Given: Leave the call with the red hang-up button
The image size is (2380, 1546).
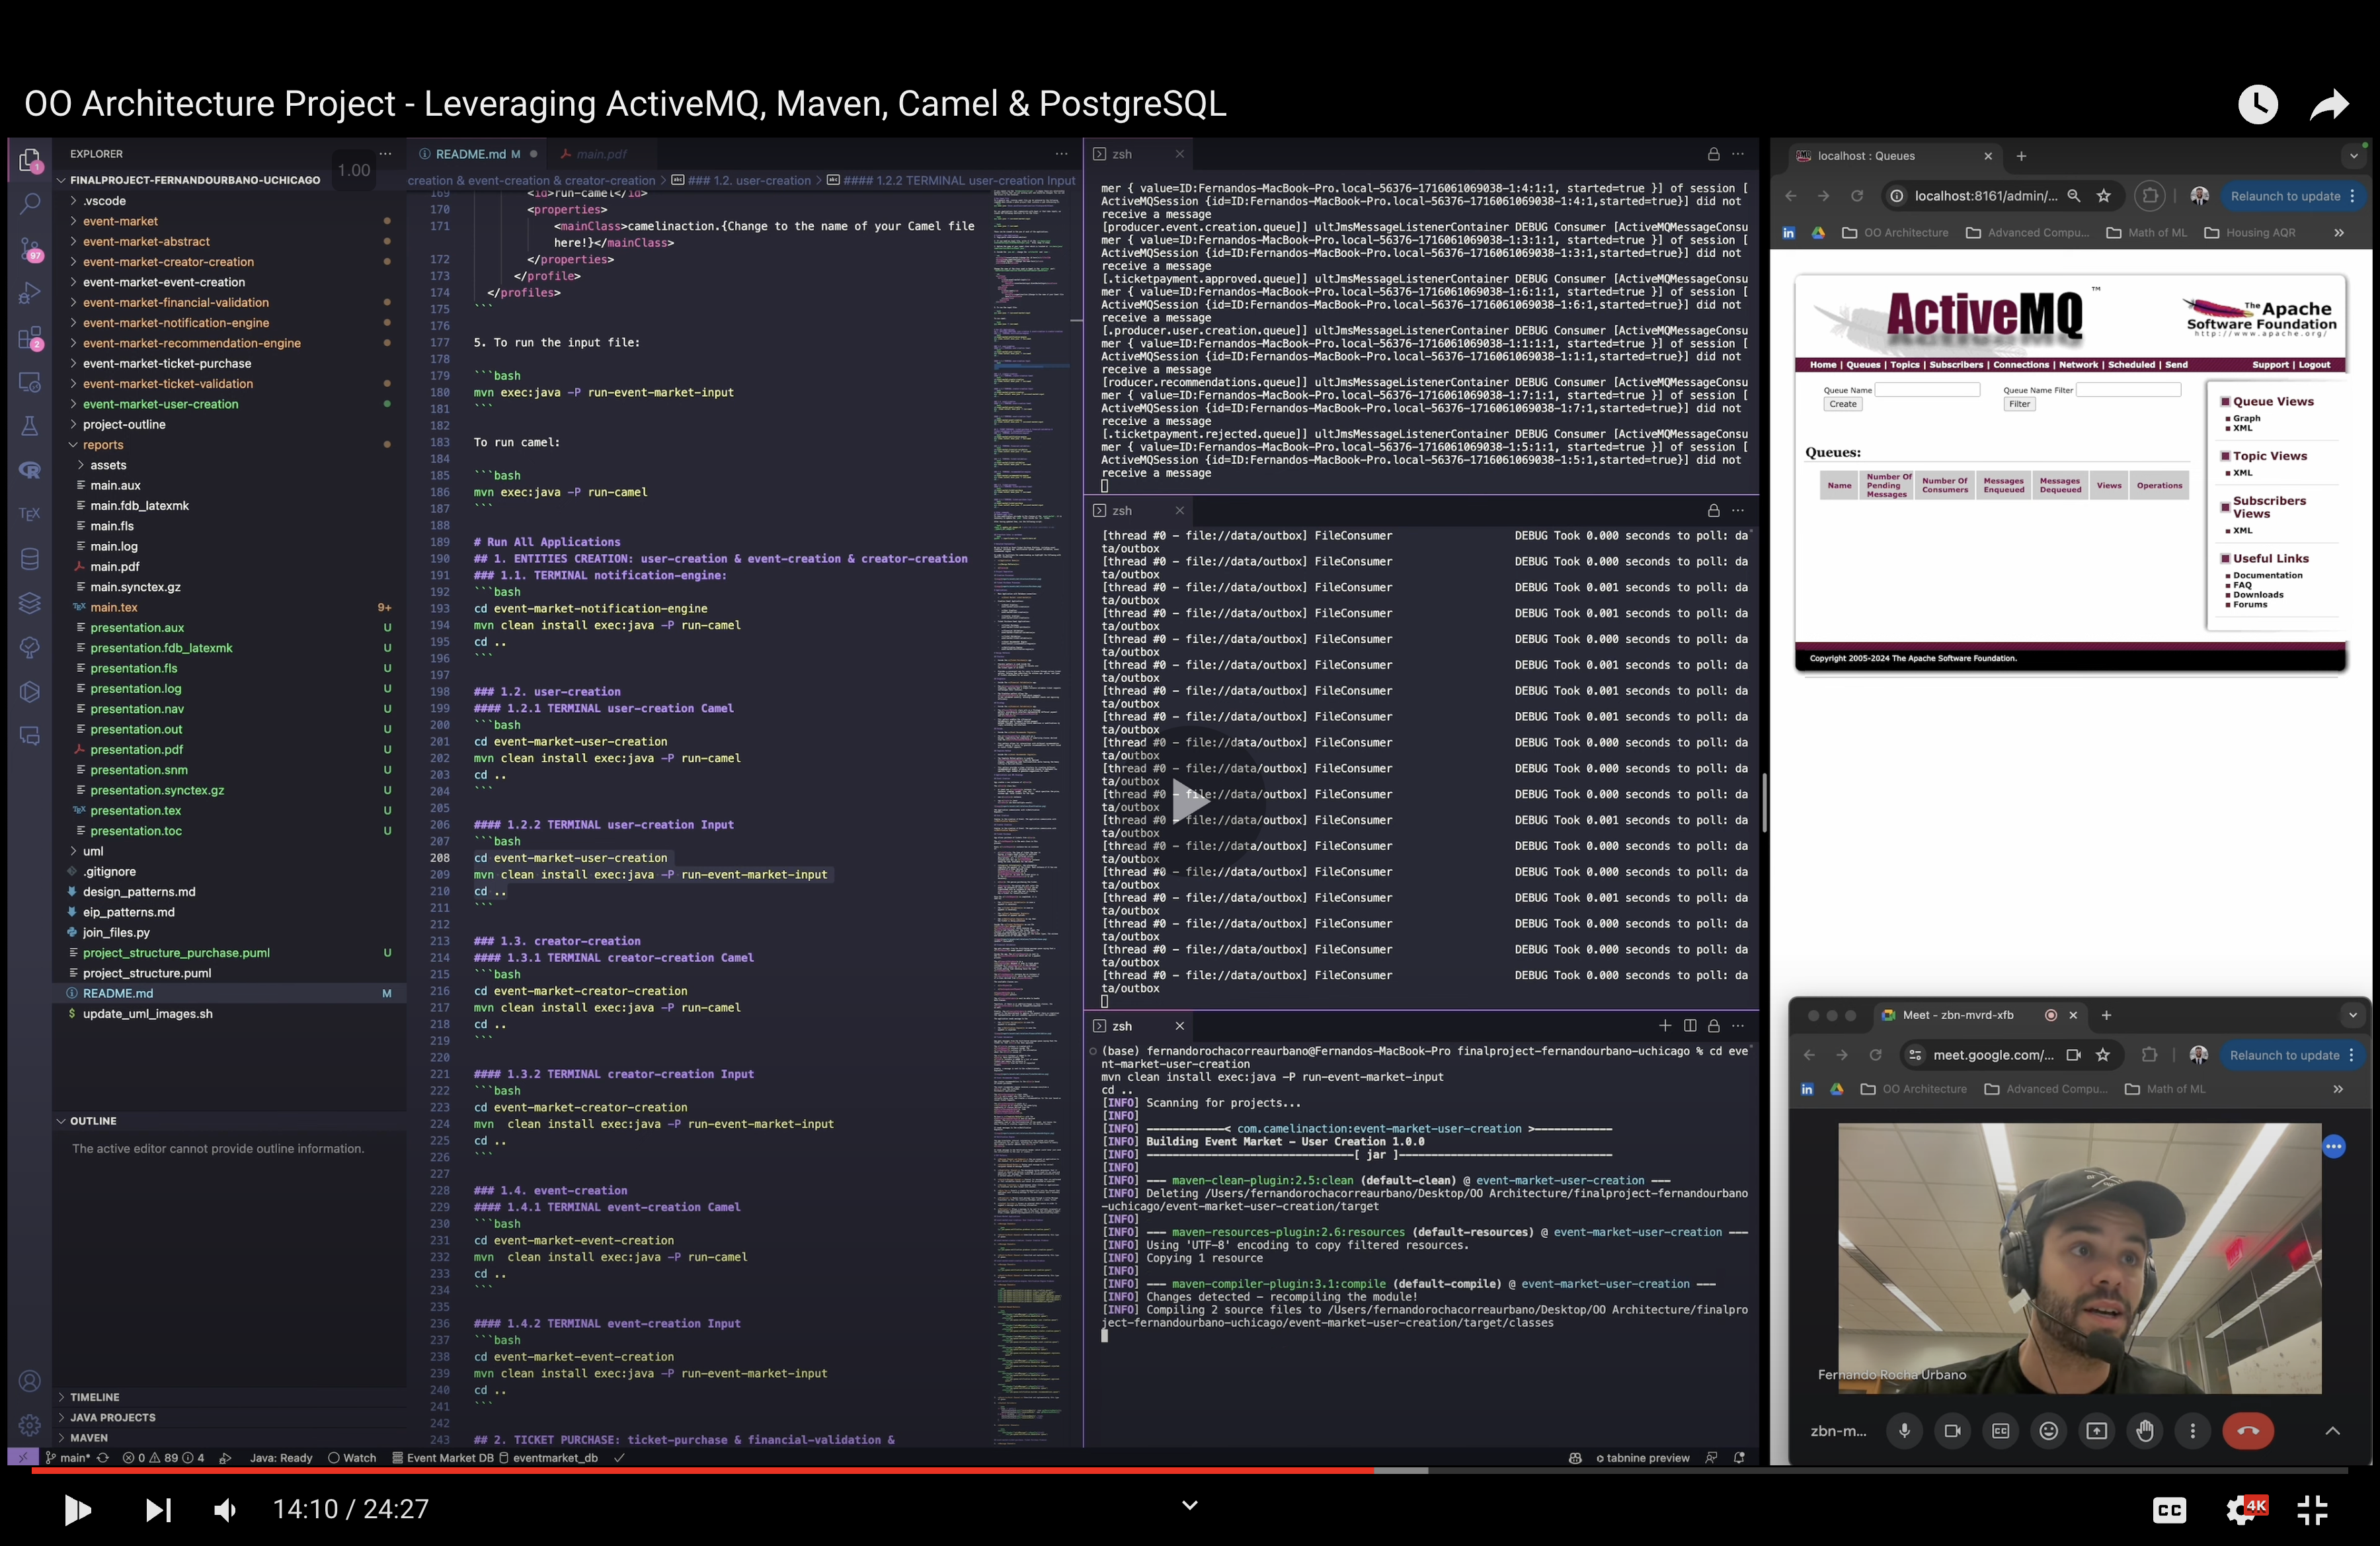Looking at the screenshot, I should coord(2247,1431).
